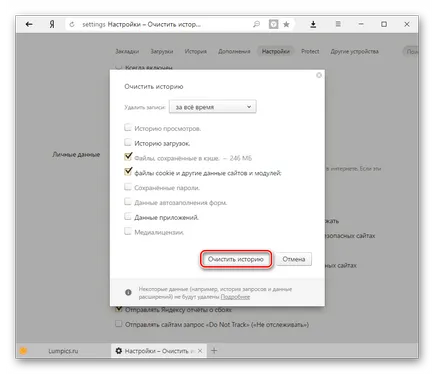Toggle Отправлять Яндексу отчёты о сбоях checkbox
The image size is (434, 374).
click(x=118, y=309)
